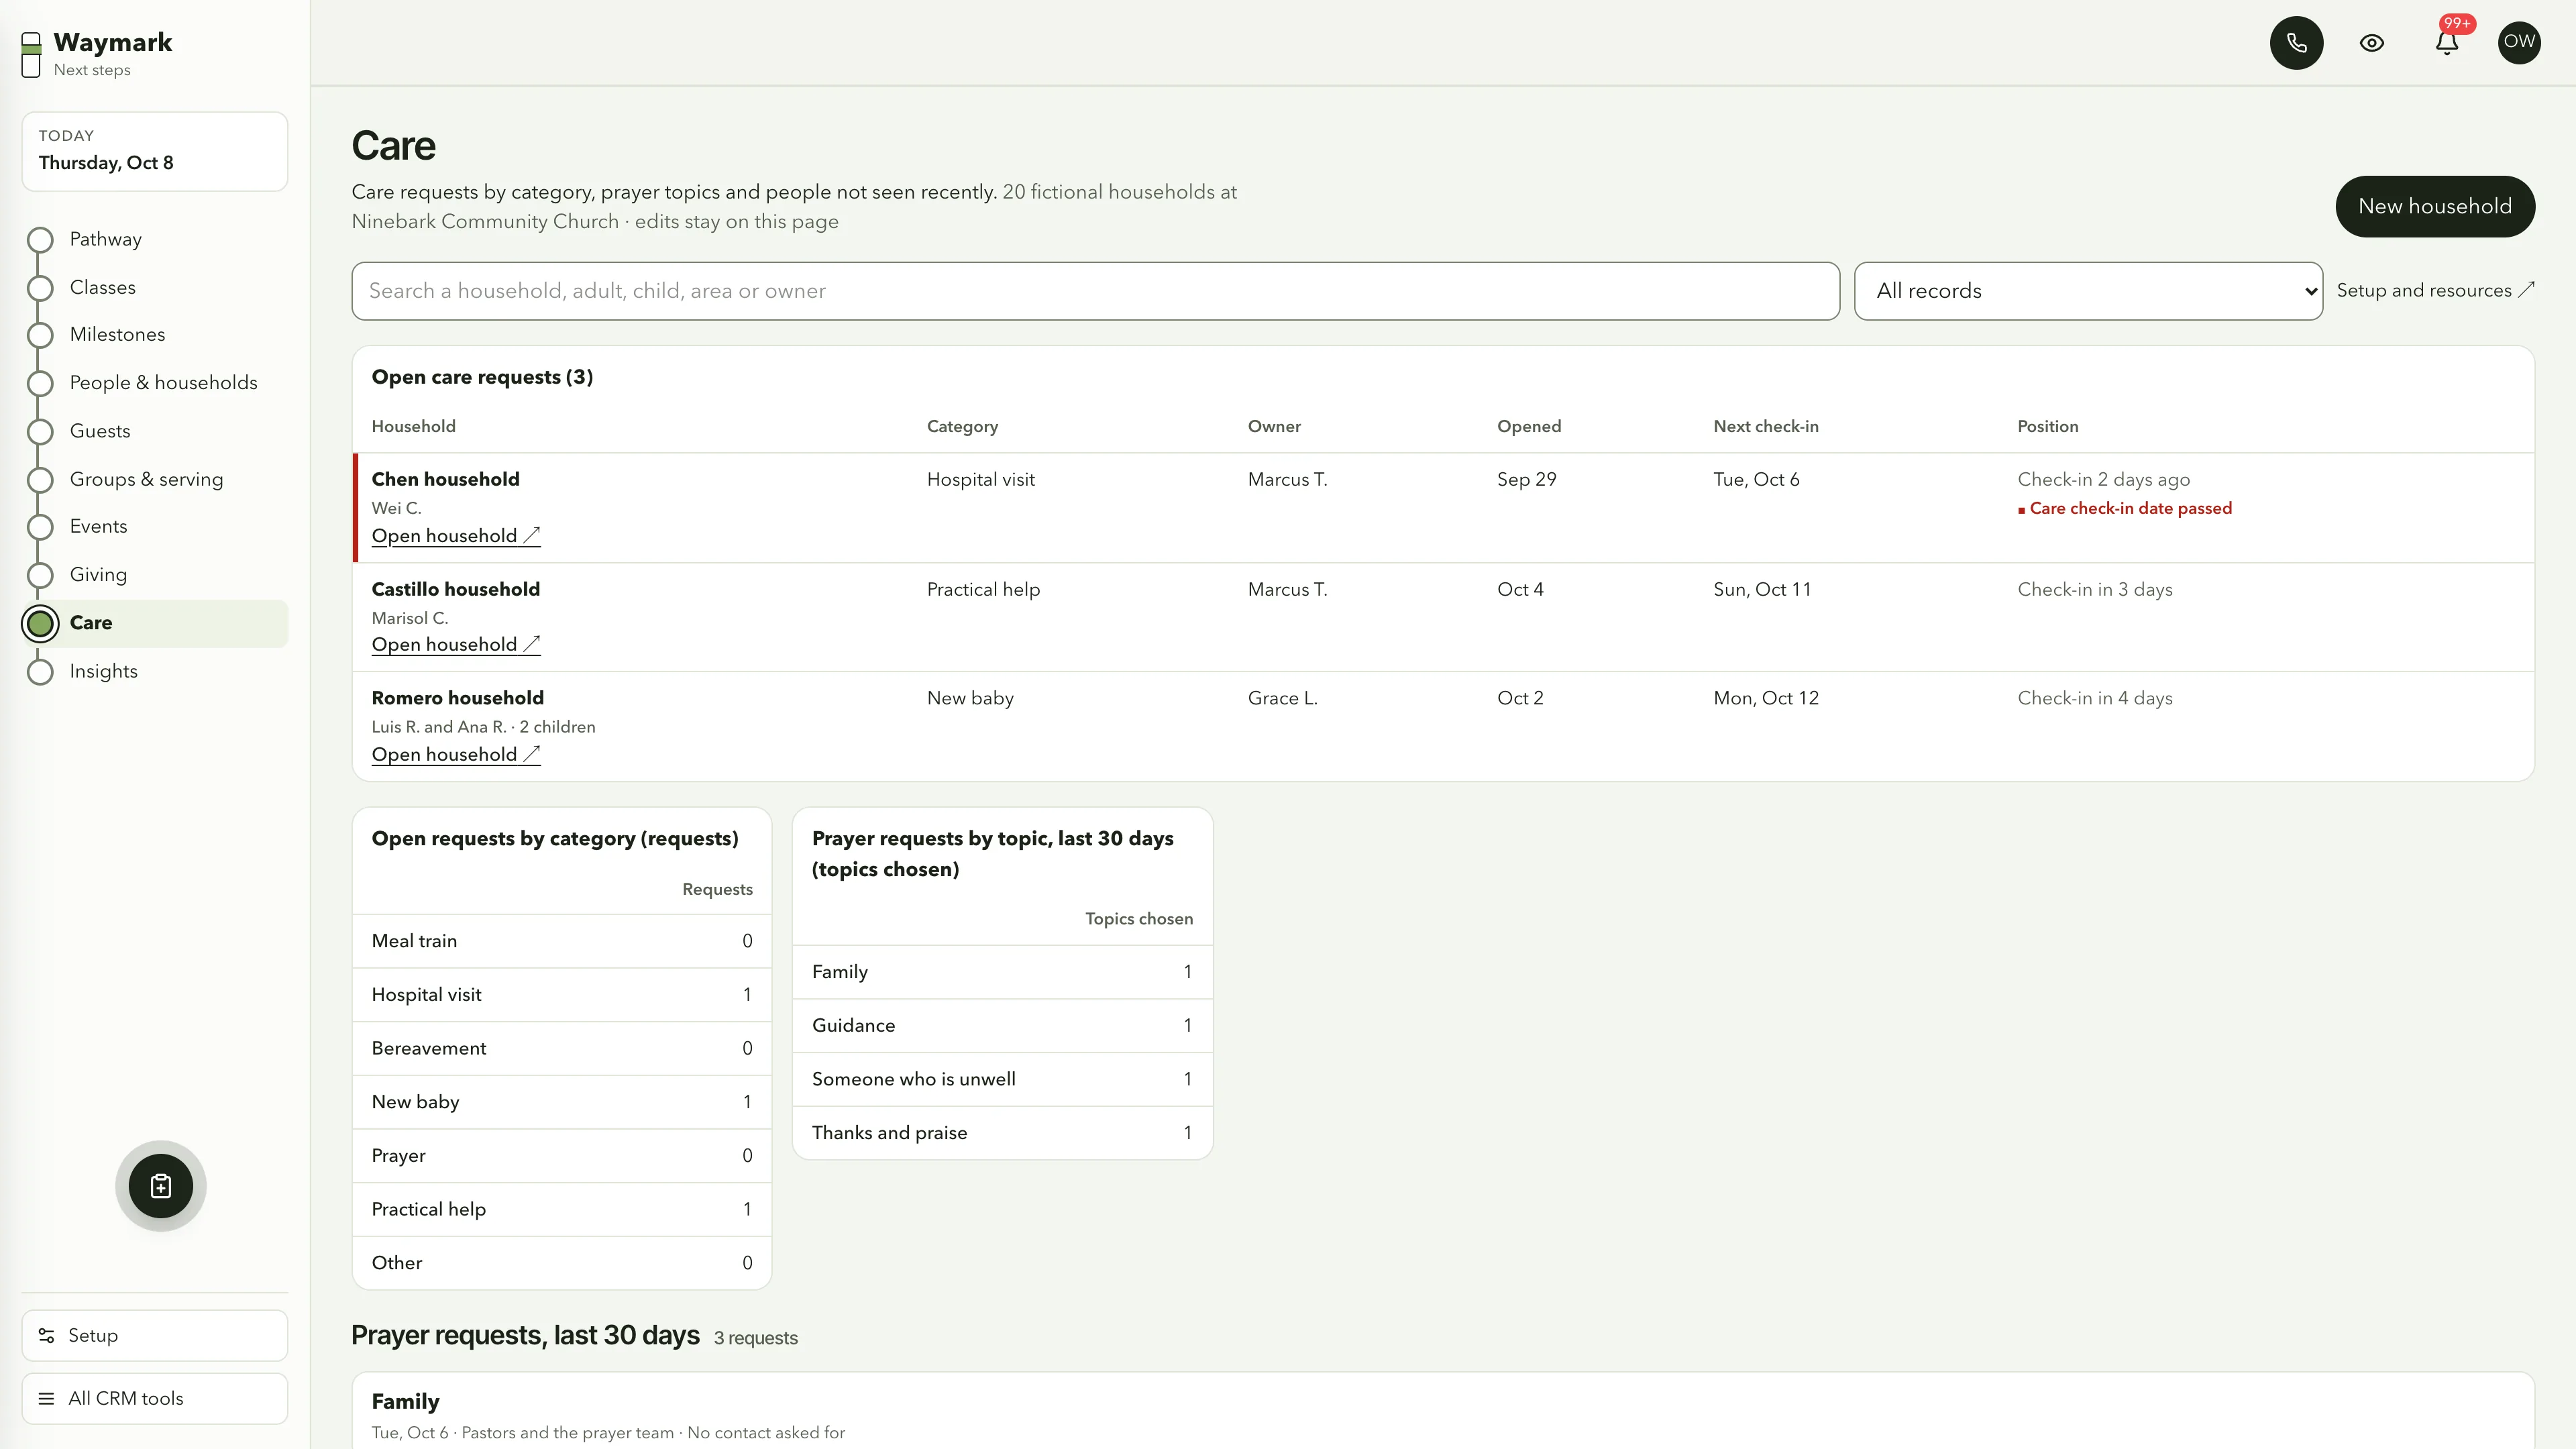
Task: Navigate to Events
Action: tap(98, 526)
